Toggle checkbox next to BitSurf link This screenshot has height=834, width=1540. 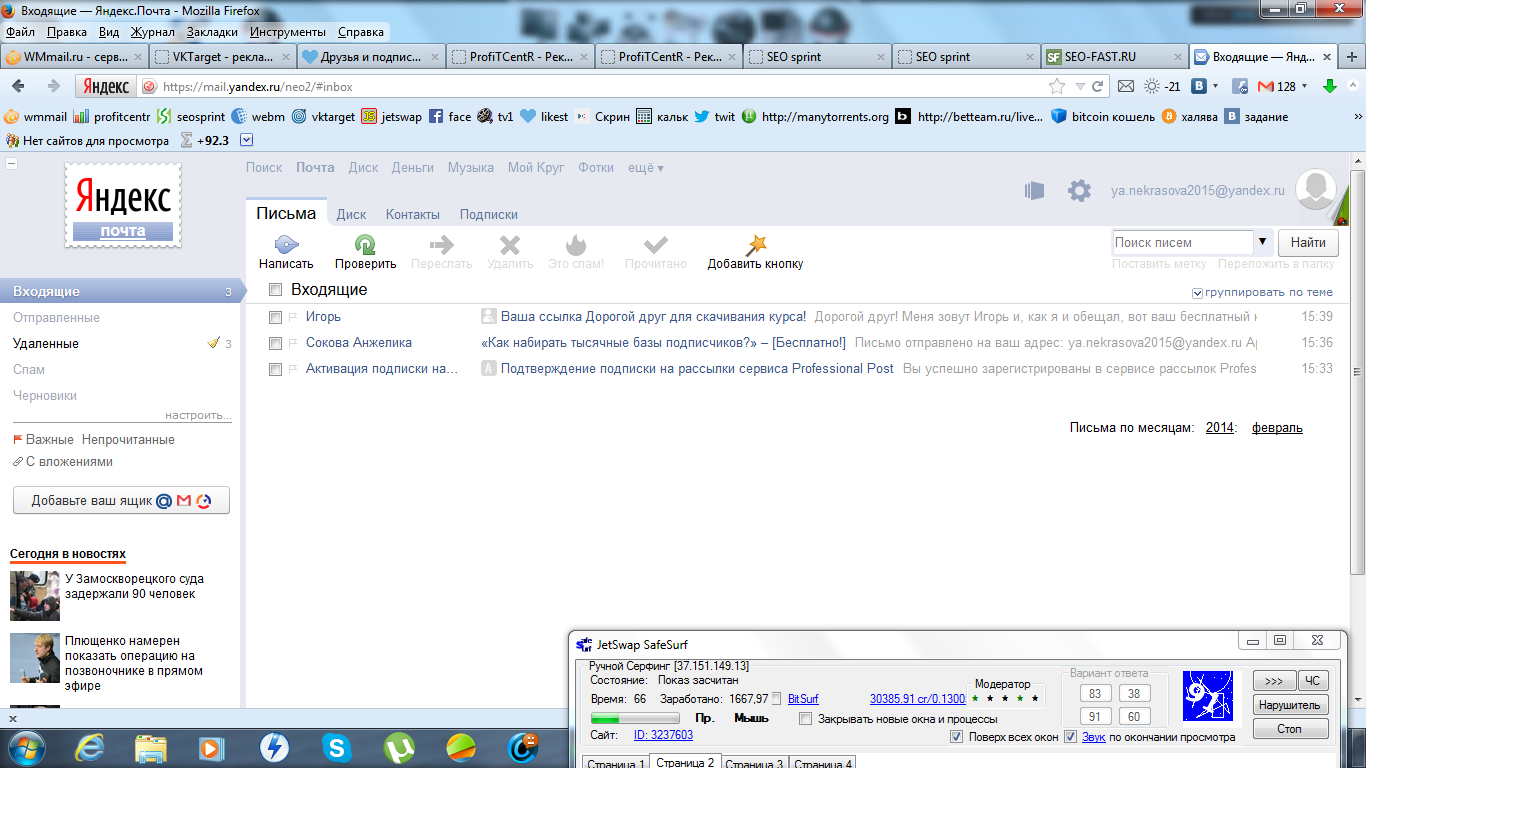tap(777, 699)
